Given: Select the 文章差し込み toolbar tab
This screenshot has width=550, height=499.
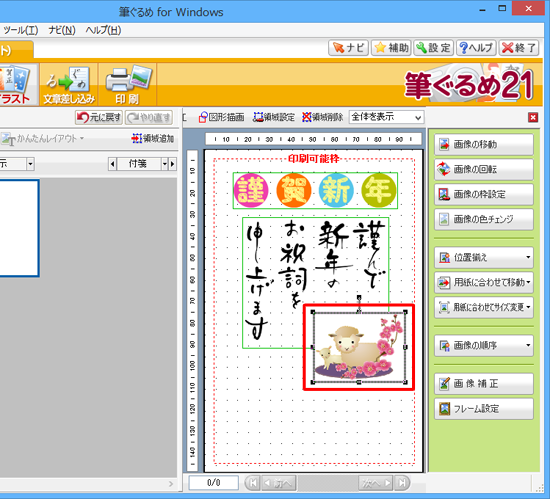Looking at the screenshot, I should point(69,85).
